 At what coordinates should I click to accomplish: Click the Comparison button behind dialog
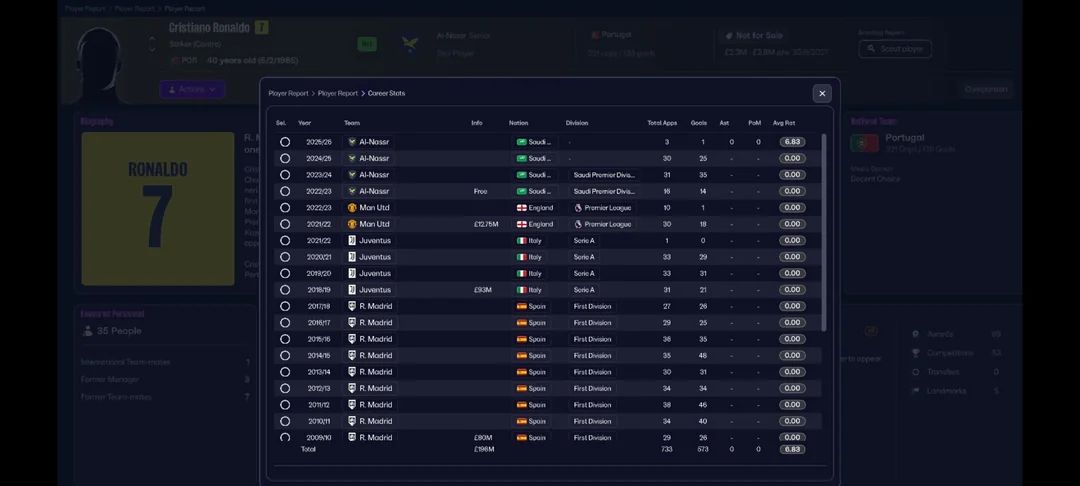(986, 89)
